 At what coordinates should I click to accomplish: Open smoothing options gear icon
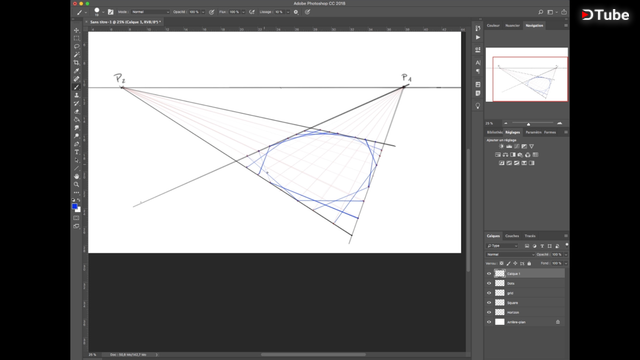click(x=296, y=12)
